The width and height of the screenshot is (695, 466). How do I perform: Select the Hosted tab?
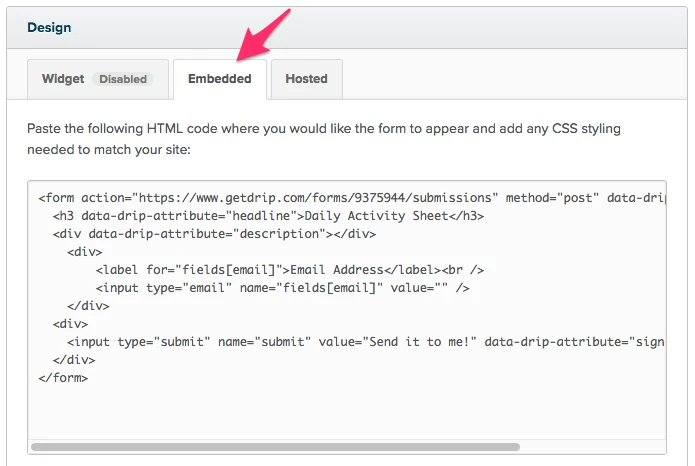pyautogui.click(x=307, y=79)
